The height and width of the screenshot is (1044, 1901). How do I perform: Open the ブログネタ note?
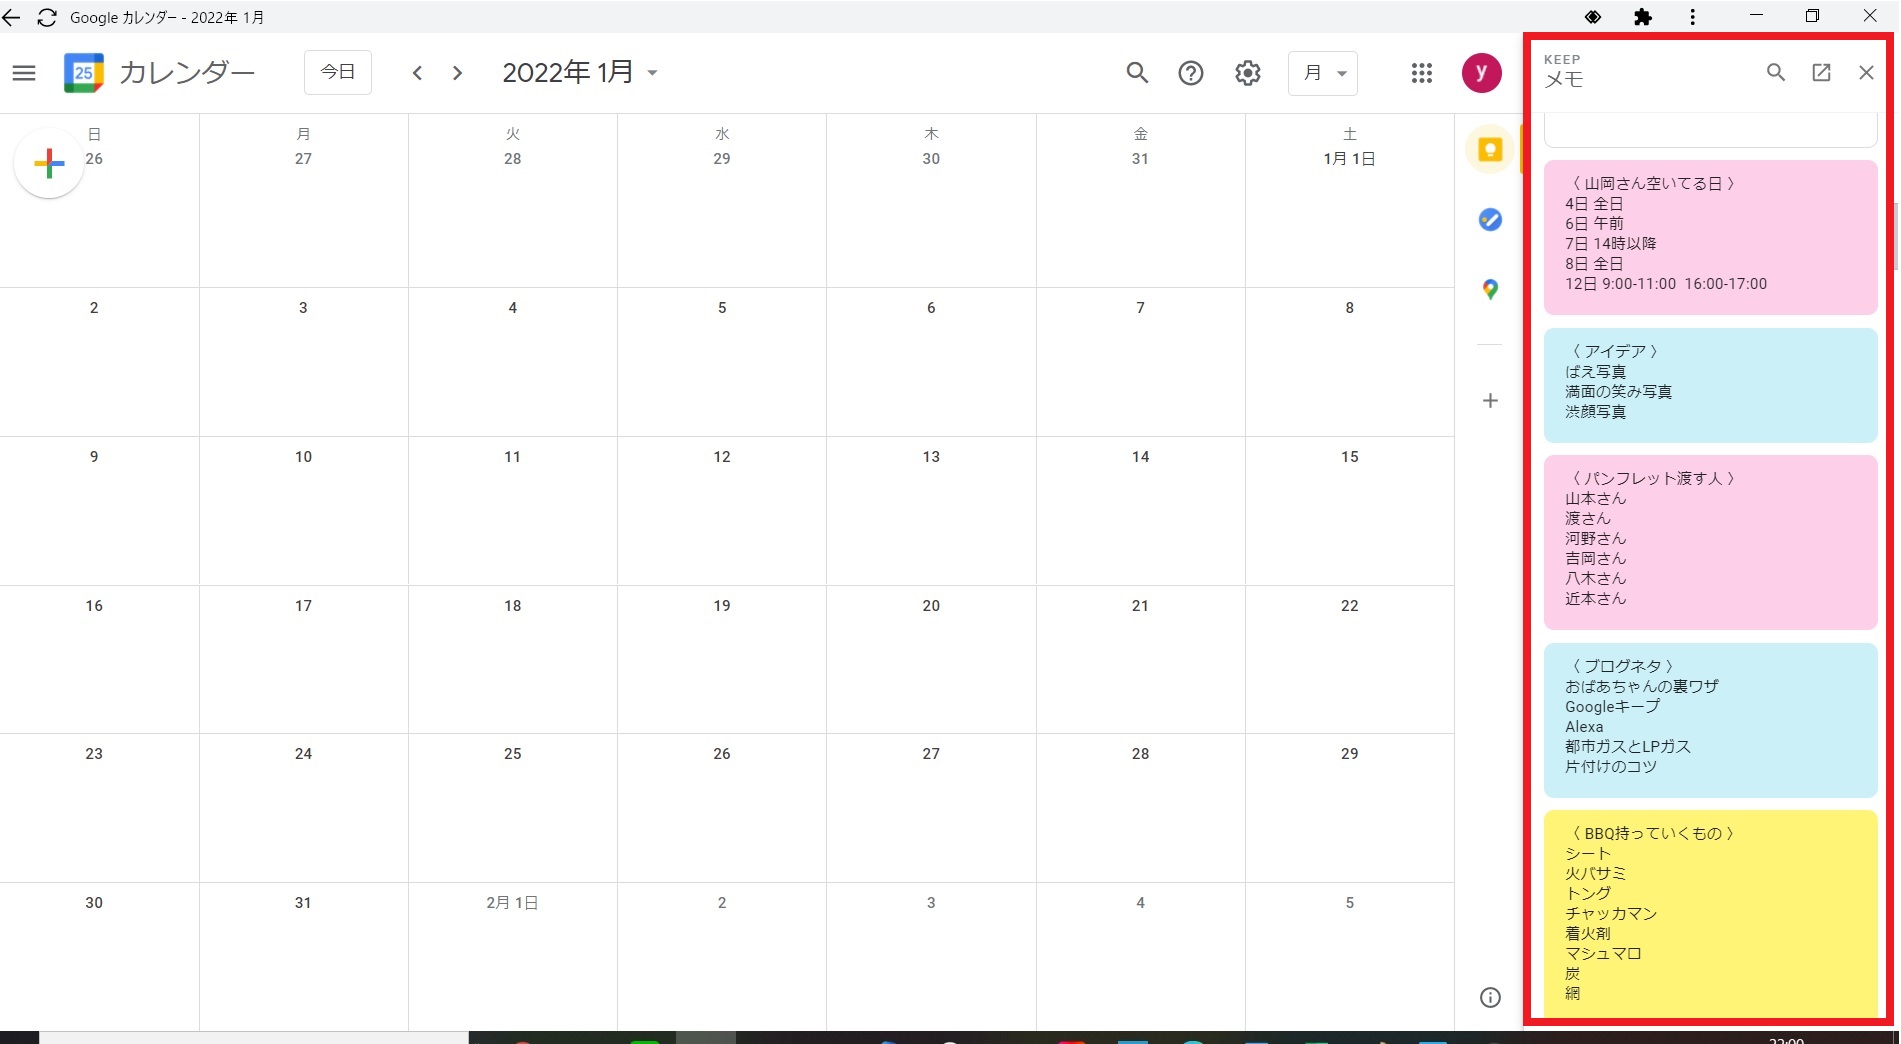(1710, 720)
